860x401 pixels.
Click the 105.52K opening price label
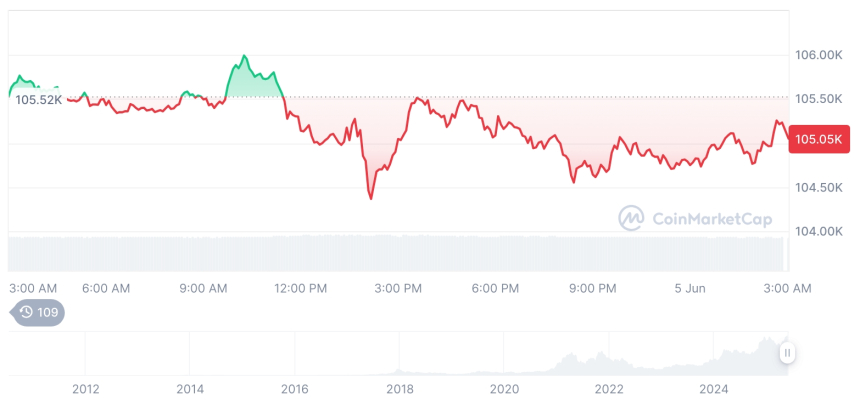(38, 99)
